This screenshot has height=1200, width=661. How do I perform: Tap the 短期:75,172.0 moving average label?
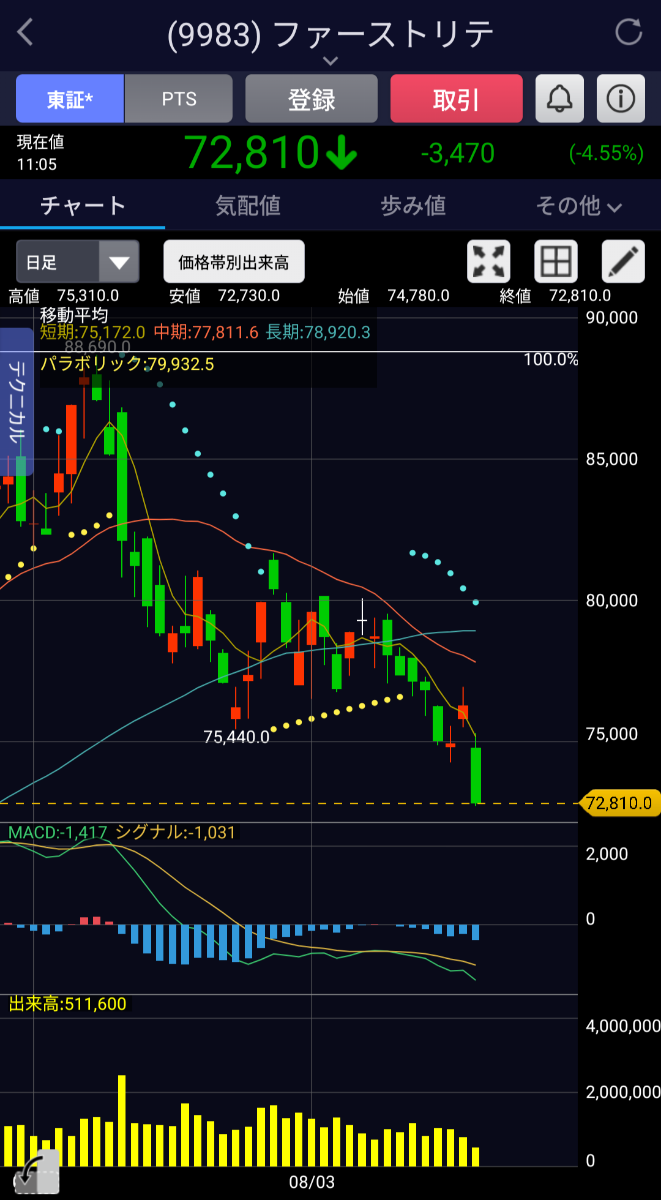93,332
